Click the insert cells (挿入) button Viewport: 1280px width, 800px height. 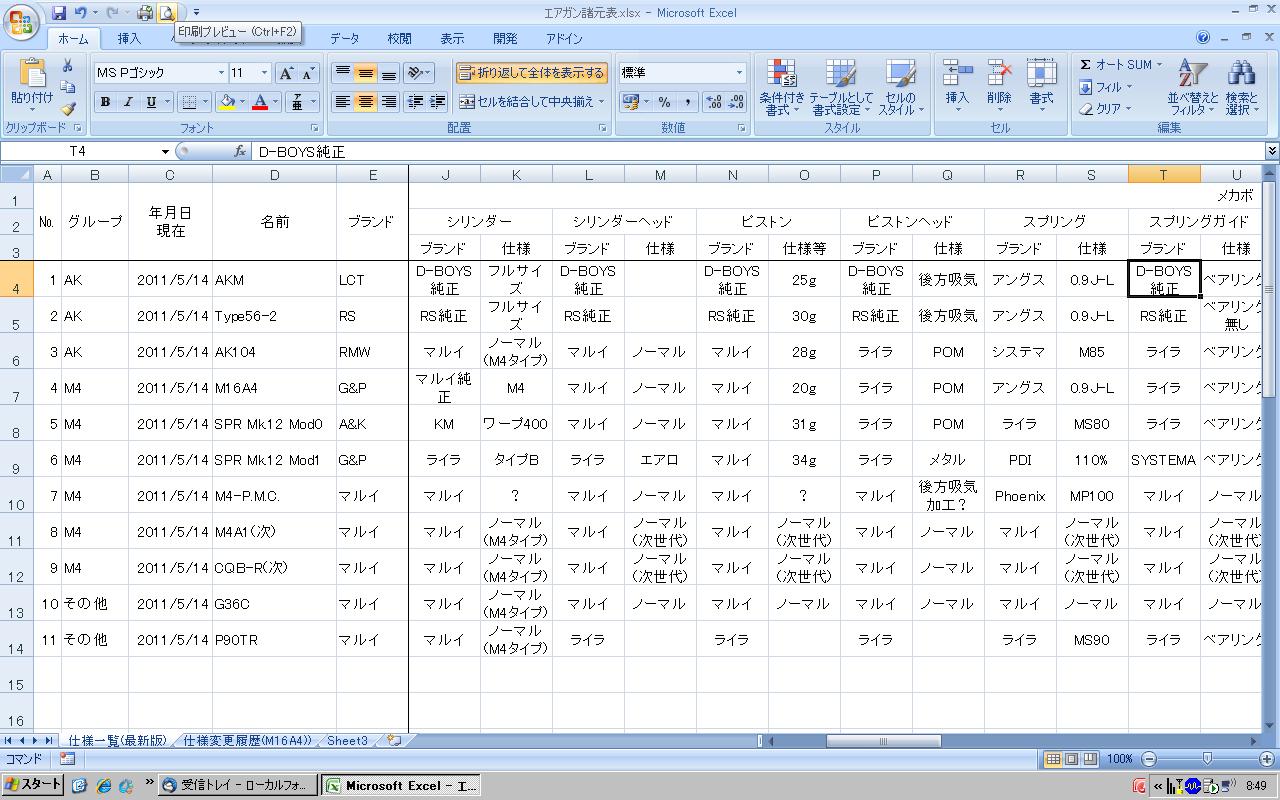pyautogui.click(x=957, y=85)
